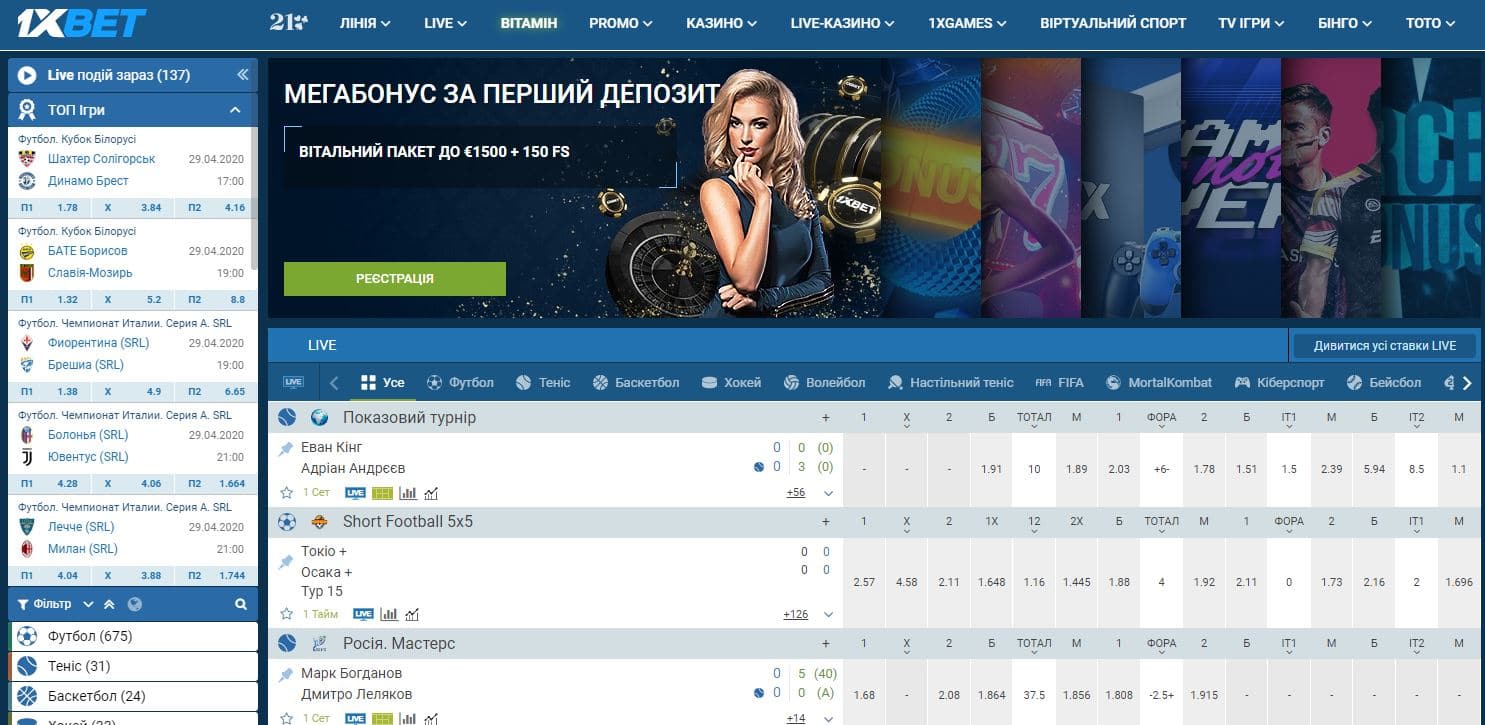Pin the Еван Кінг match
Image resolution: width=1485 pixels, height=725 pixels.
[286, 449]
